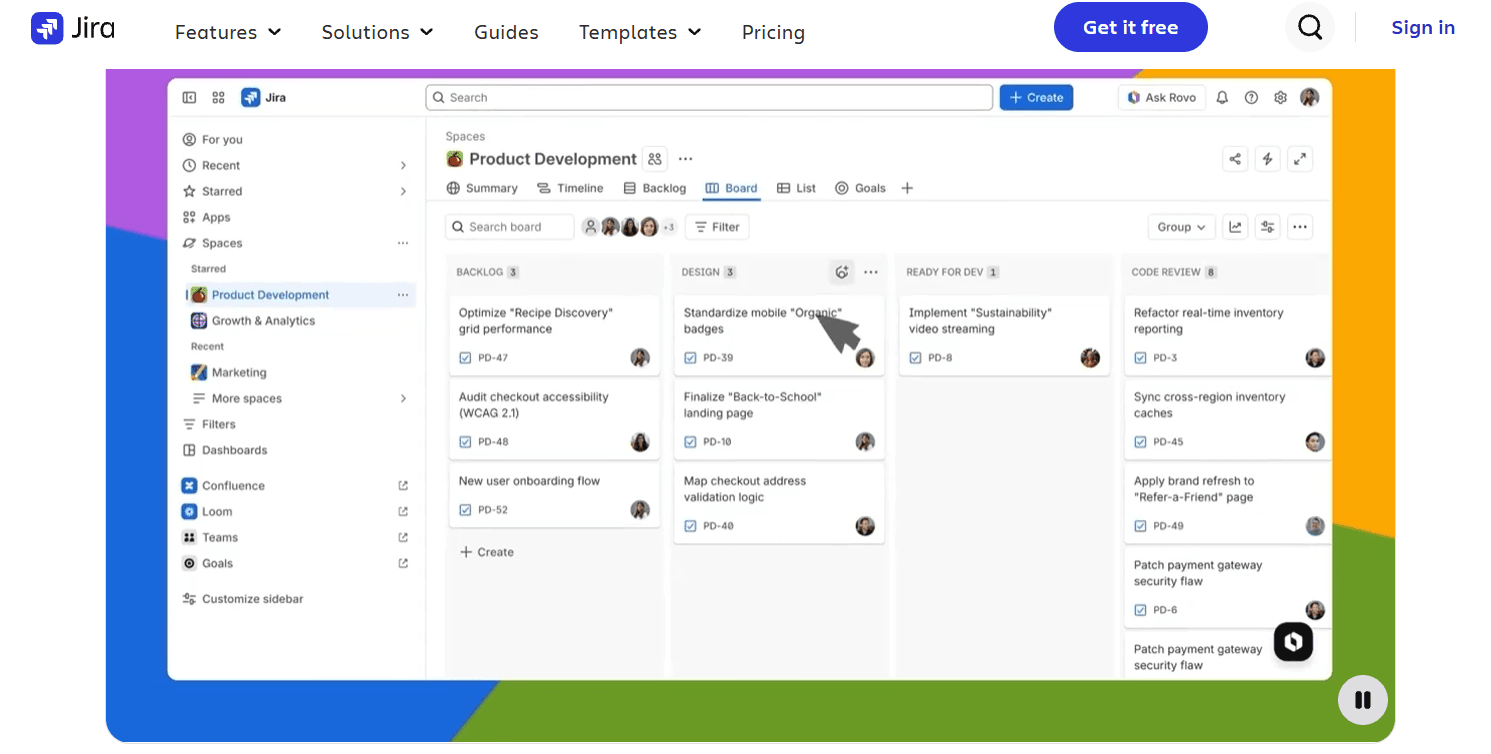The width and height of the screenshot is (1491, 754).
Task: Open the "Finalize Back-to-School landing page" card
Action: click(x=779, y=419)
